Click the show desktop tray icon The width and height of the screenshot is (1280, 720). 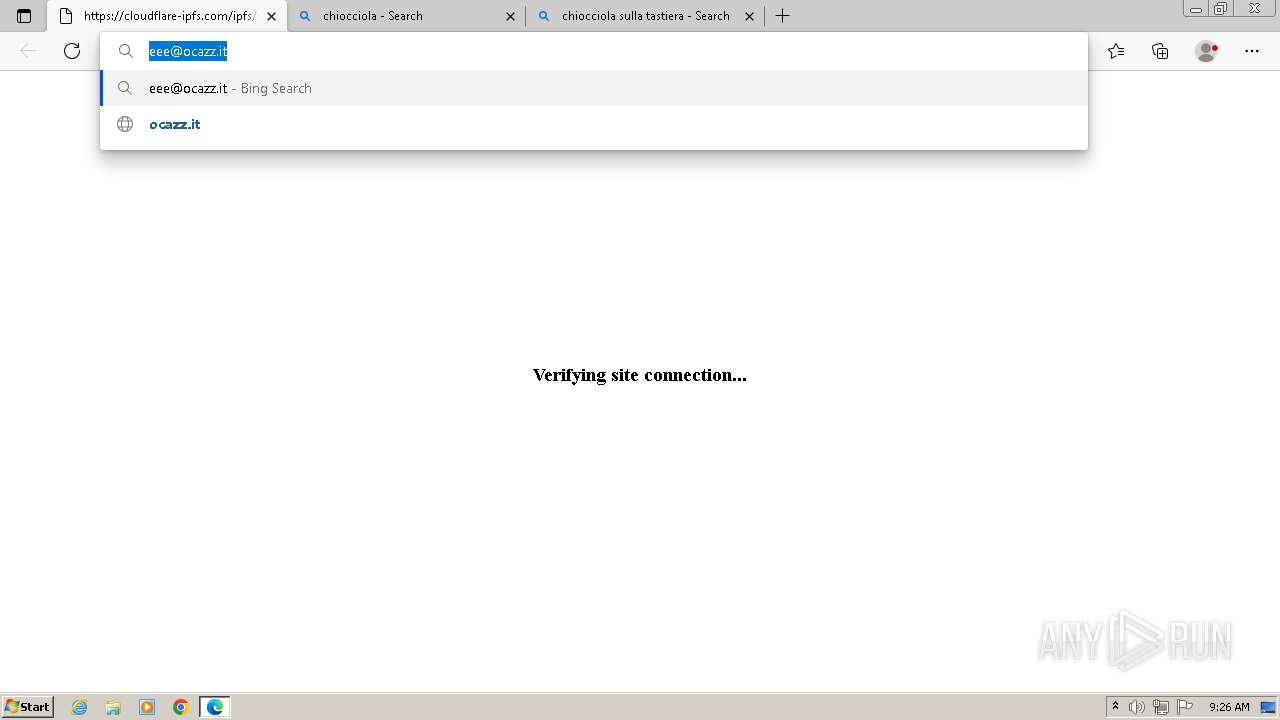coord(1268,707)
